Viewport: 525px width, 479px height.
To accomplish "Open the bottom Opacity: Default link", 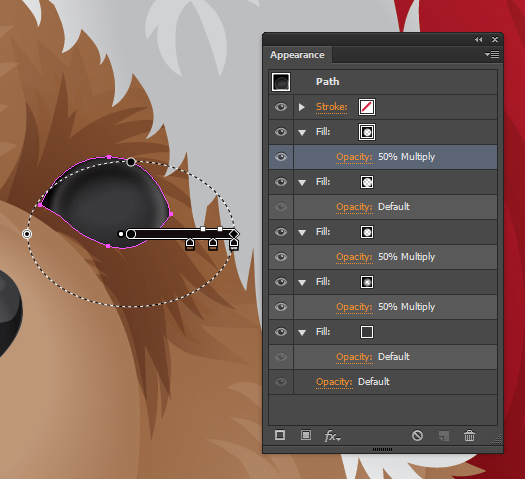I will (x=334, y=382).
